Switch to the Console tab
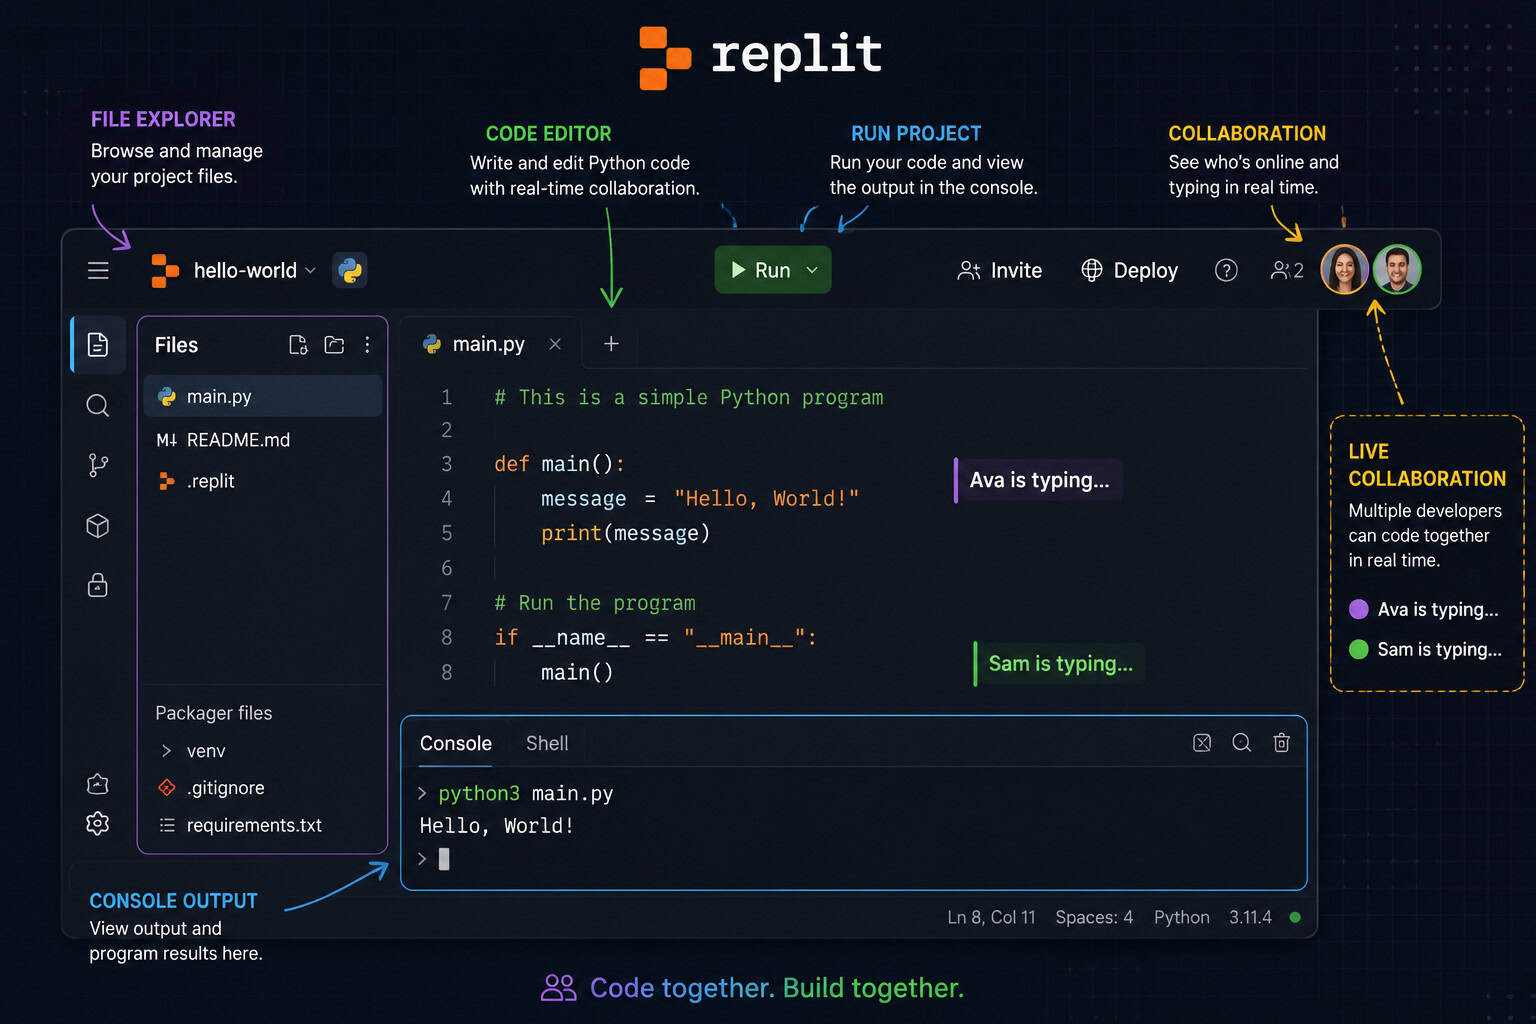 coord(456,743)
